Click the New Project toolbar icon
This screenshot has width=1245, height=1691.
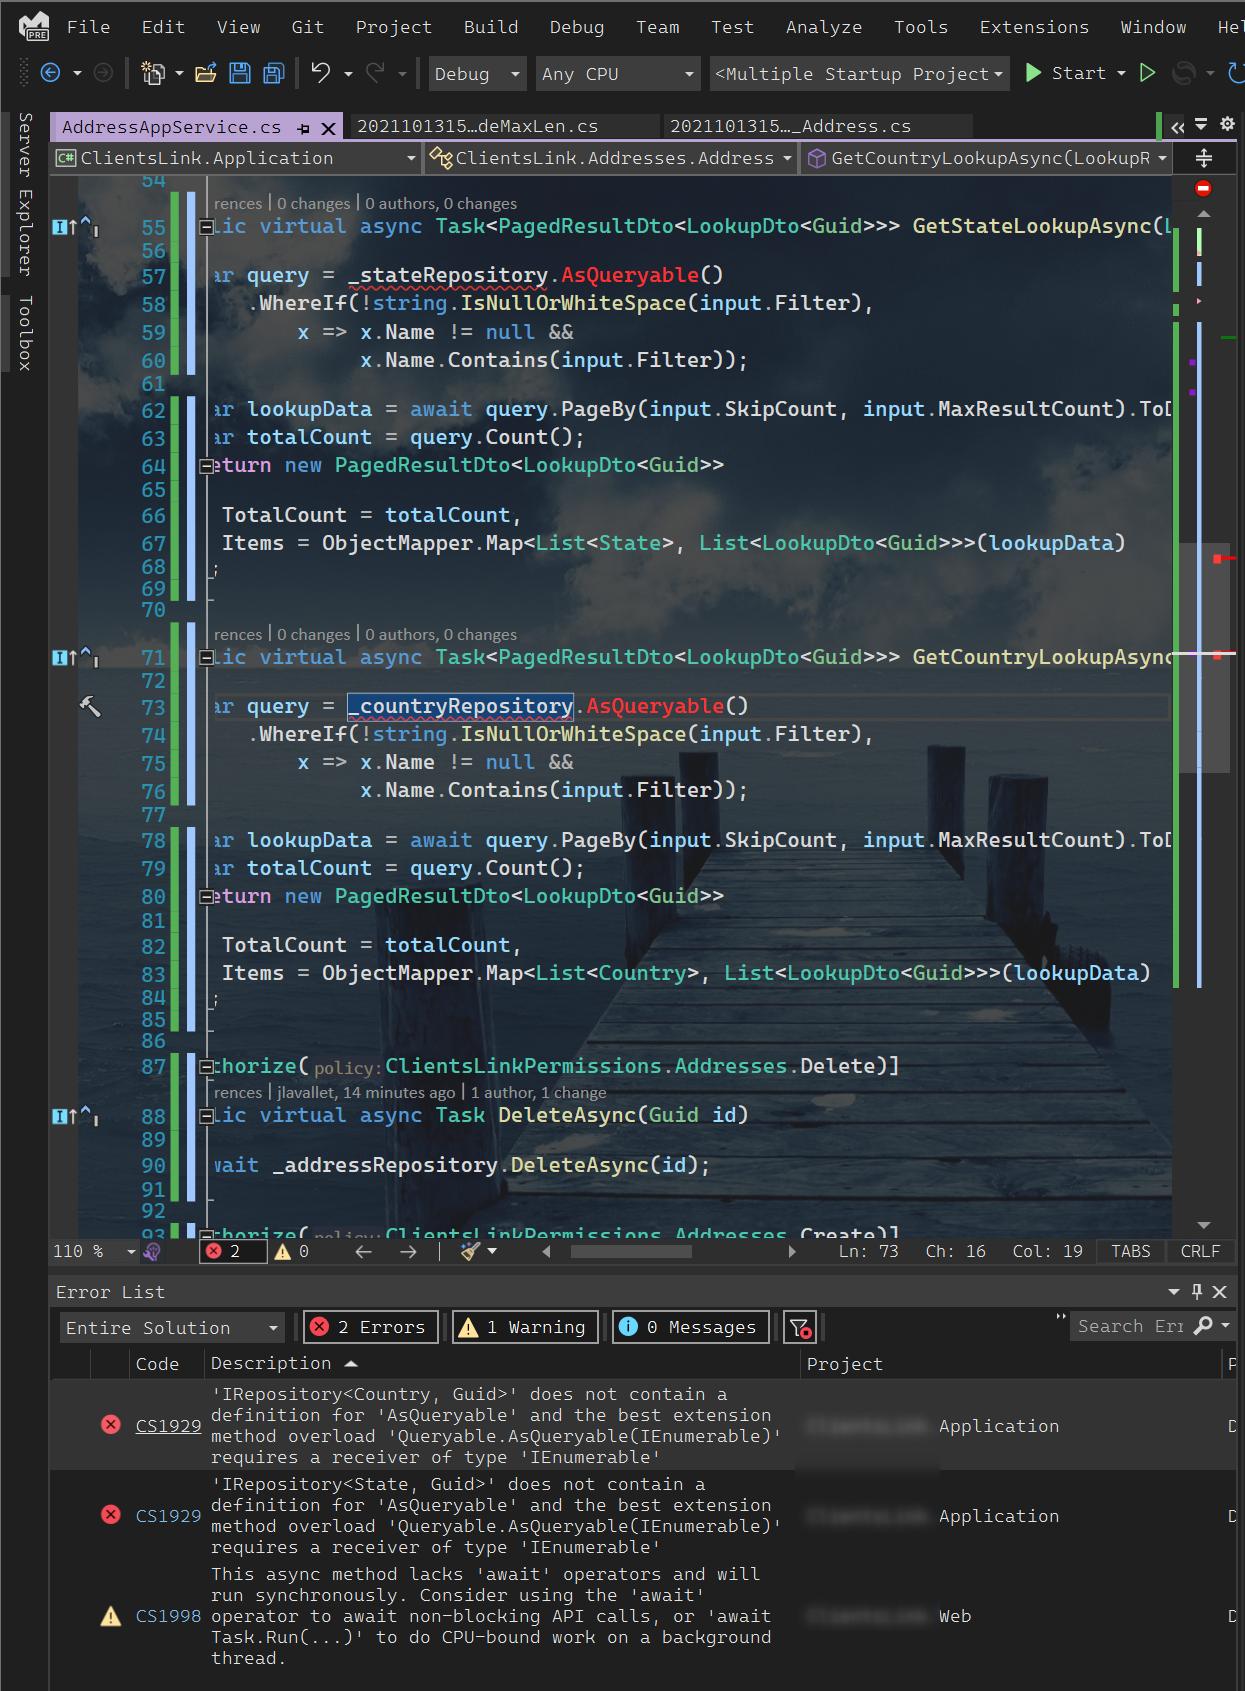[153, 73]
